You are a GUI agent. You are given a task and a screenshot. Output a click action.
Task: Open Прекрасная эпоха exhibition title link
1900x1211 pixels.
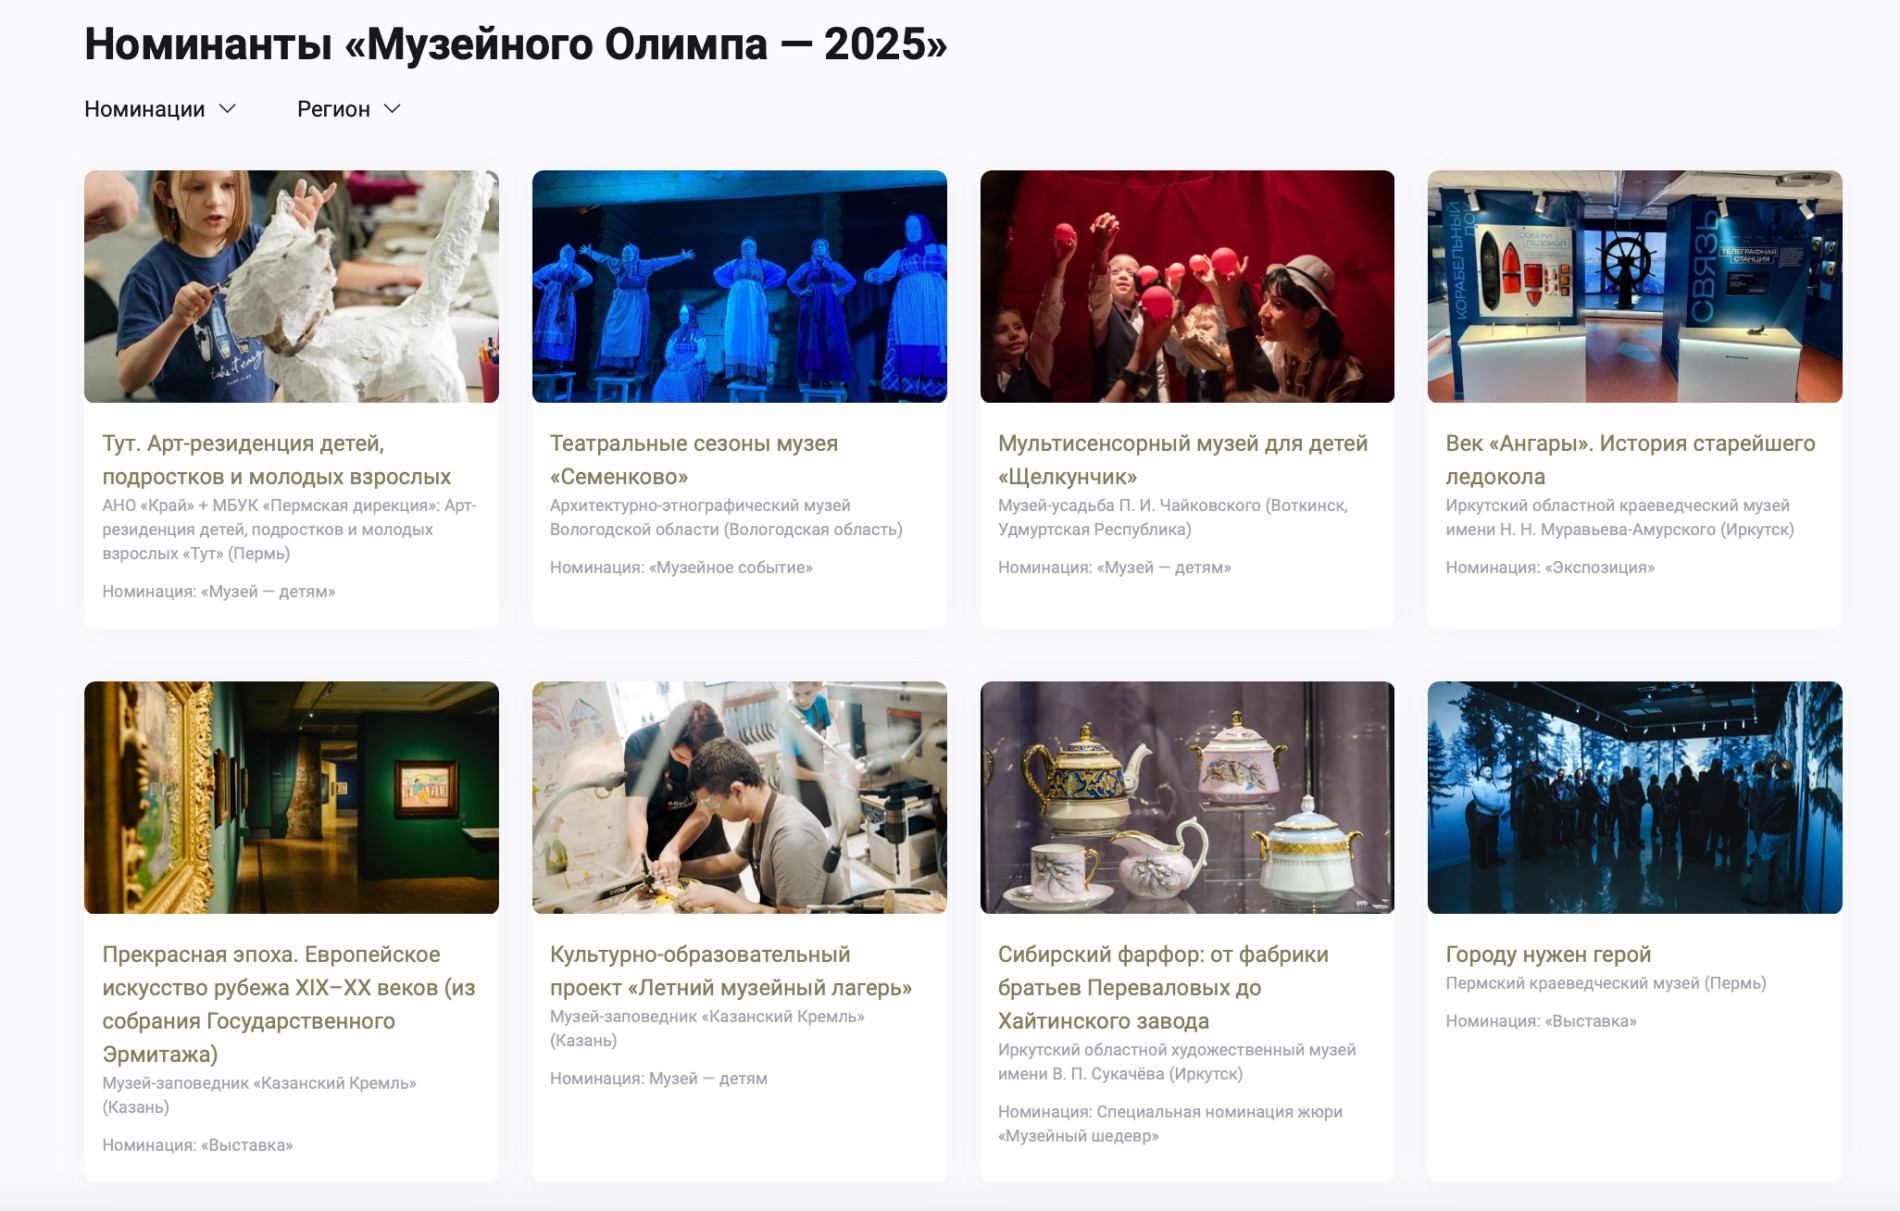tap(289, 1004)
